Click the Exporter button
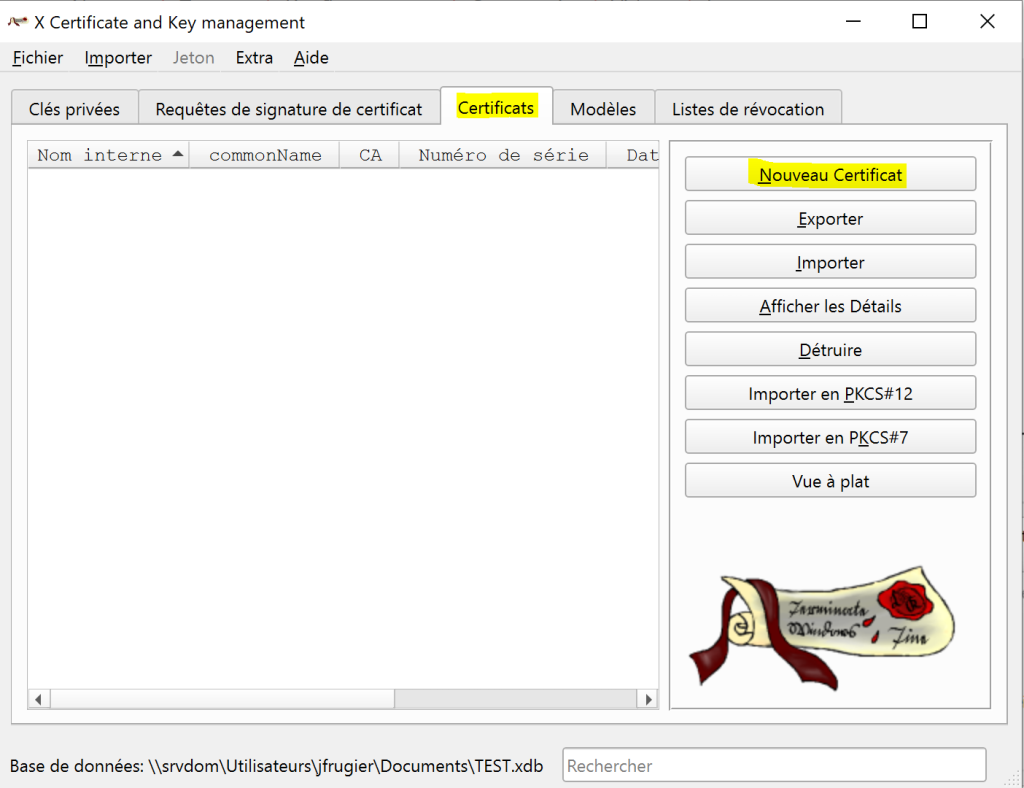This screenshot has height=788, width=1024. click(830, 218)
